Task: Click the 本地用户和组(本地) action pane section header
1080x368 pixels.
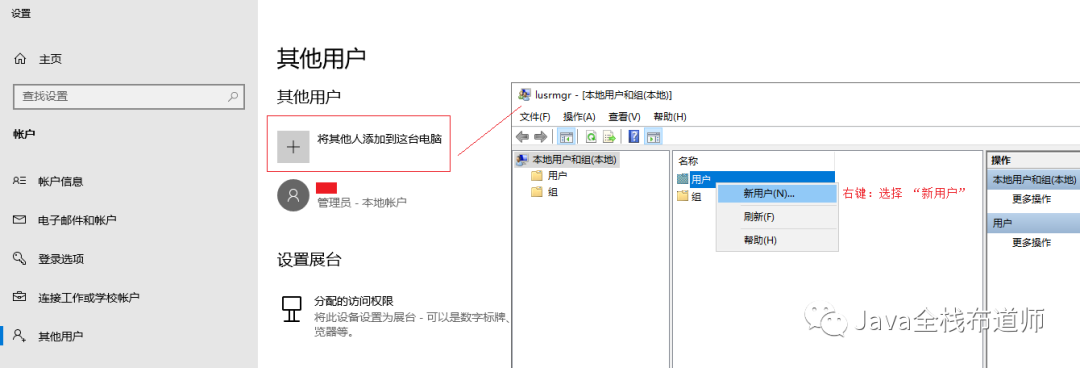Action: click(1033, 180)
